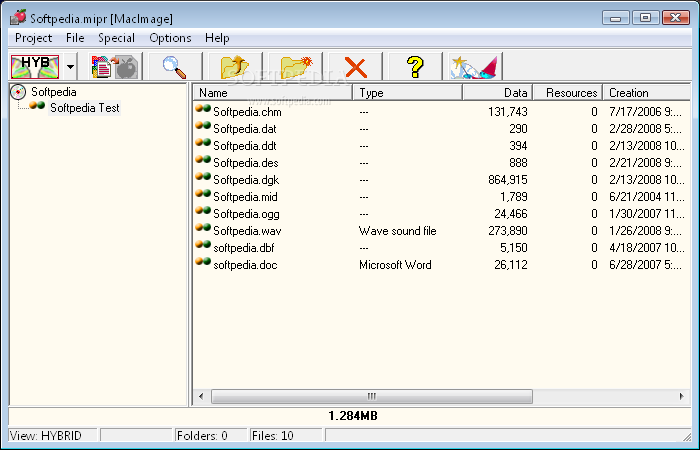This screenshot has width=700, height=450.
Task: Maximize the MacImage window
Action: coord(646,18)
